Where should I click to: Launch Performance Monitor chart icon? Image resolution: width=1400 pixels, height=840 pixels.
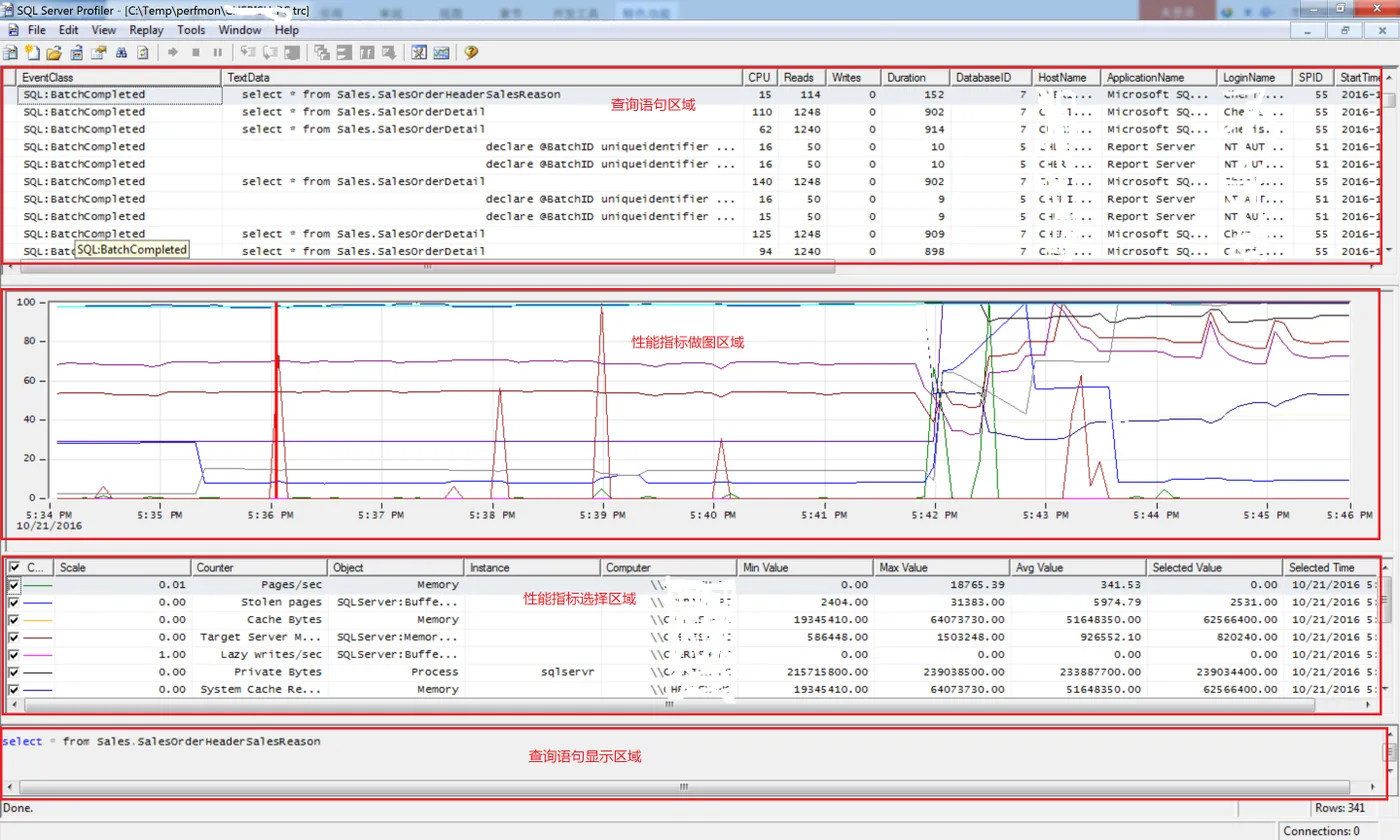point(441,53)
